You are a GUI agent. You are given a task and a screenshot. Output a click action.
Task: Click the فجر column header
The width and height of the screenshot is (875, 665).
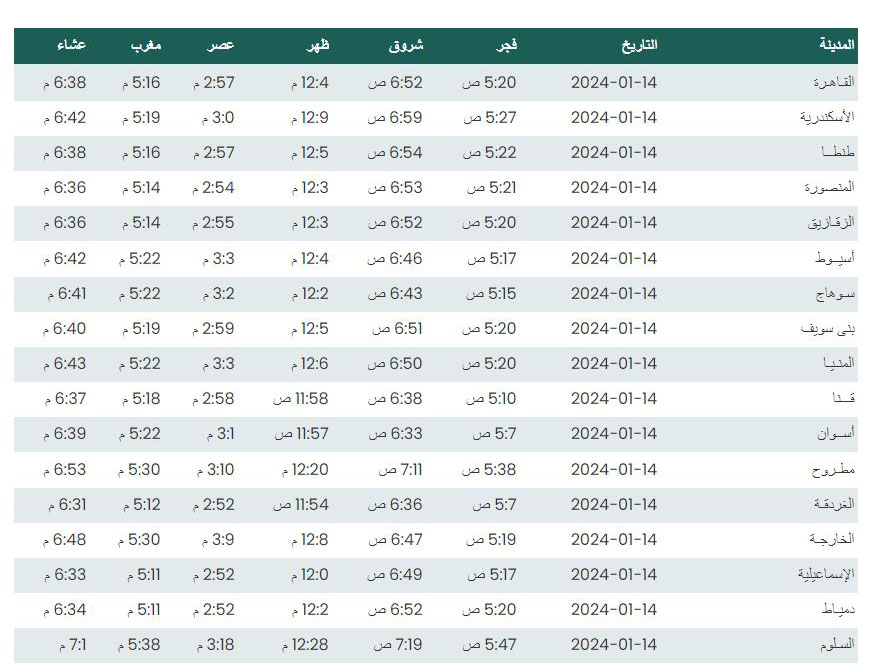coord(507,45)
